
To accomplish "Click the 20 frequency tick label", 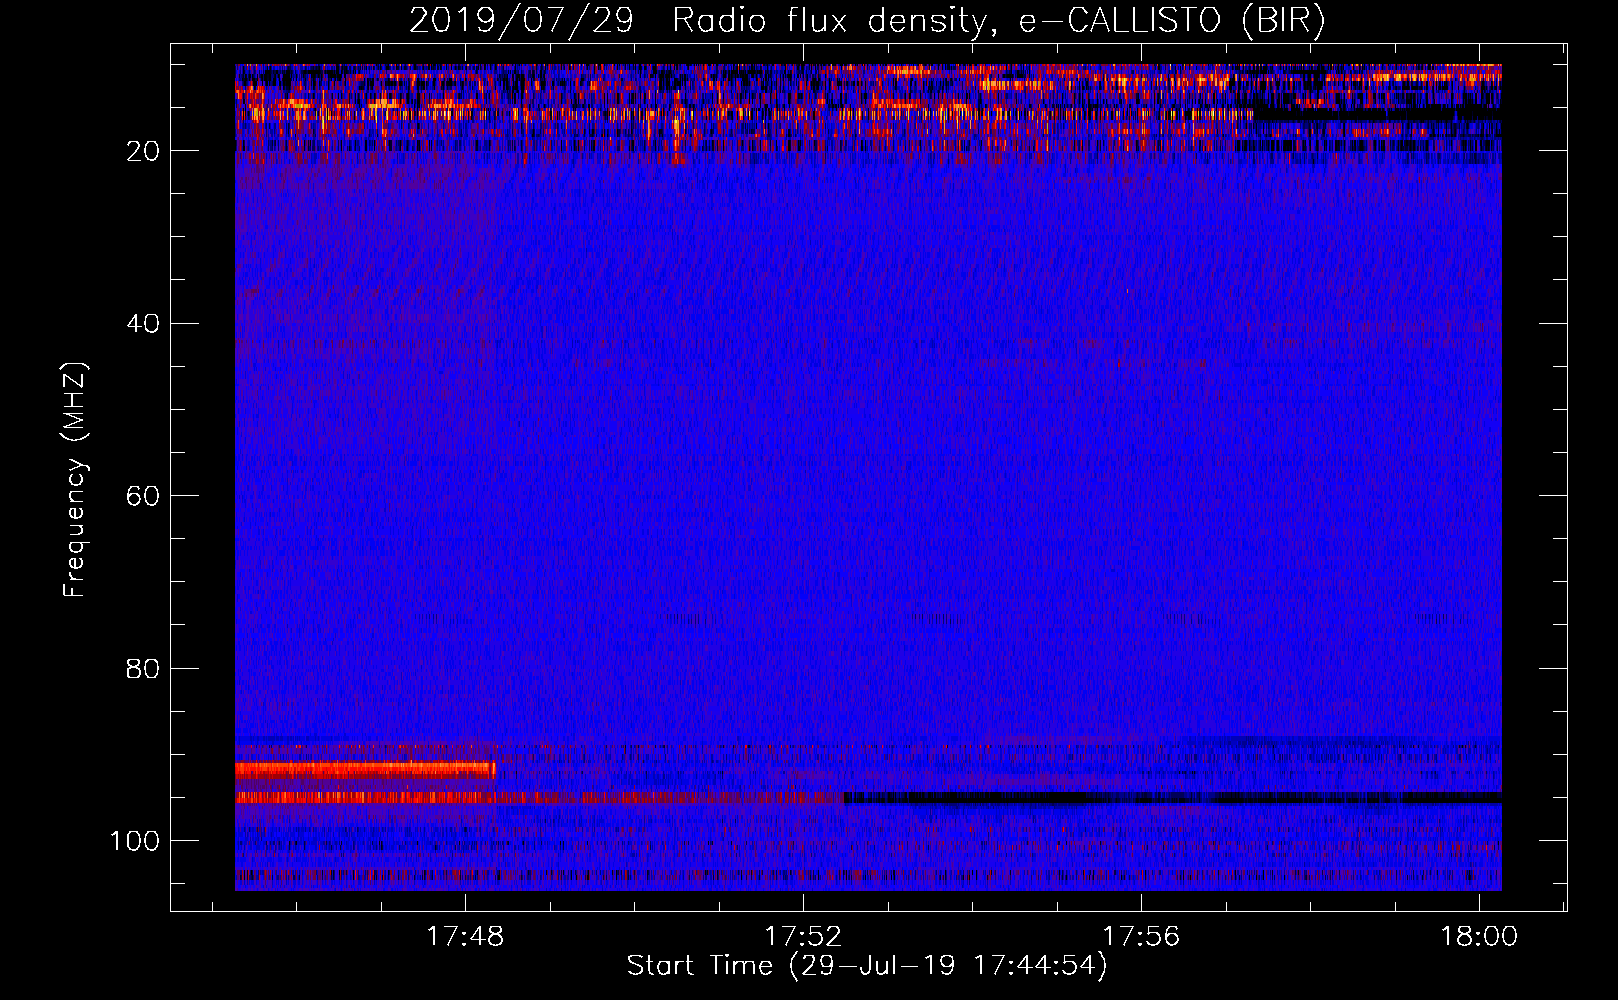I will (143, 151).
